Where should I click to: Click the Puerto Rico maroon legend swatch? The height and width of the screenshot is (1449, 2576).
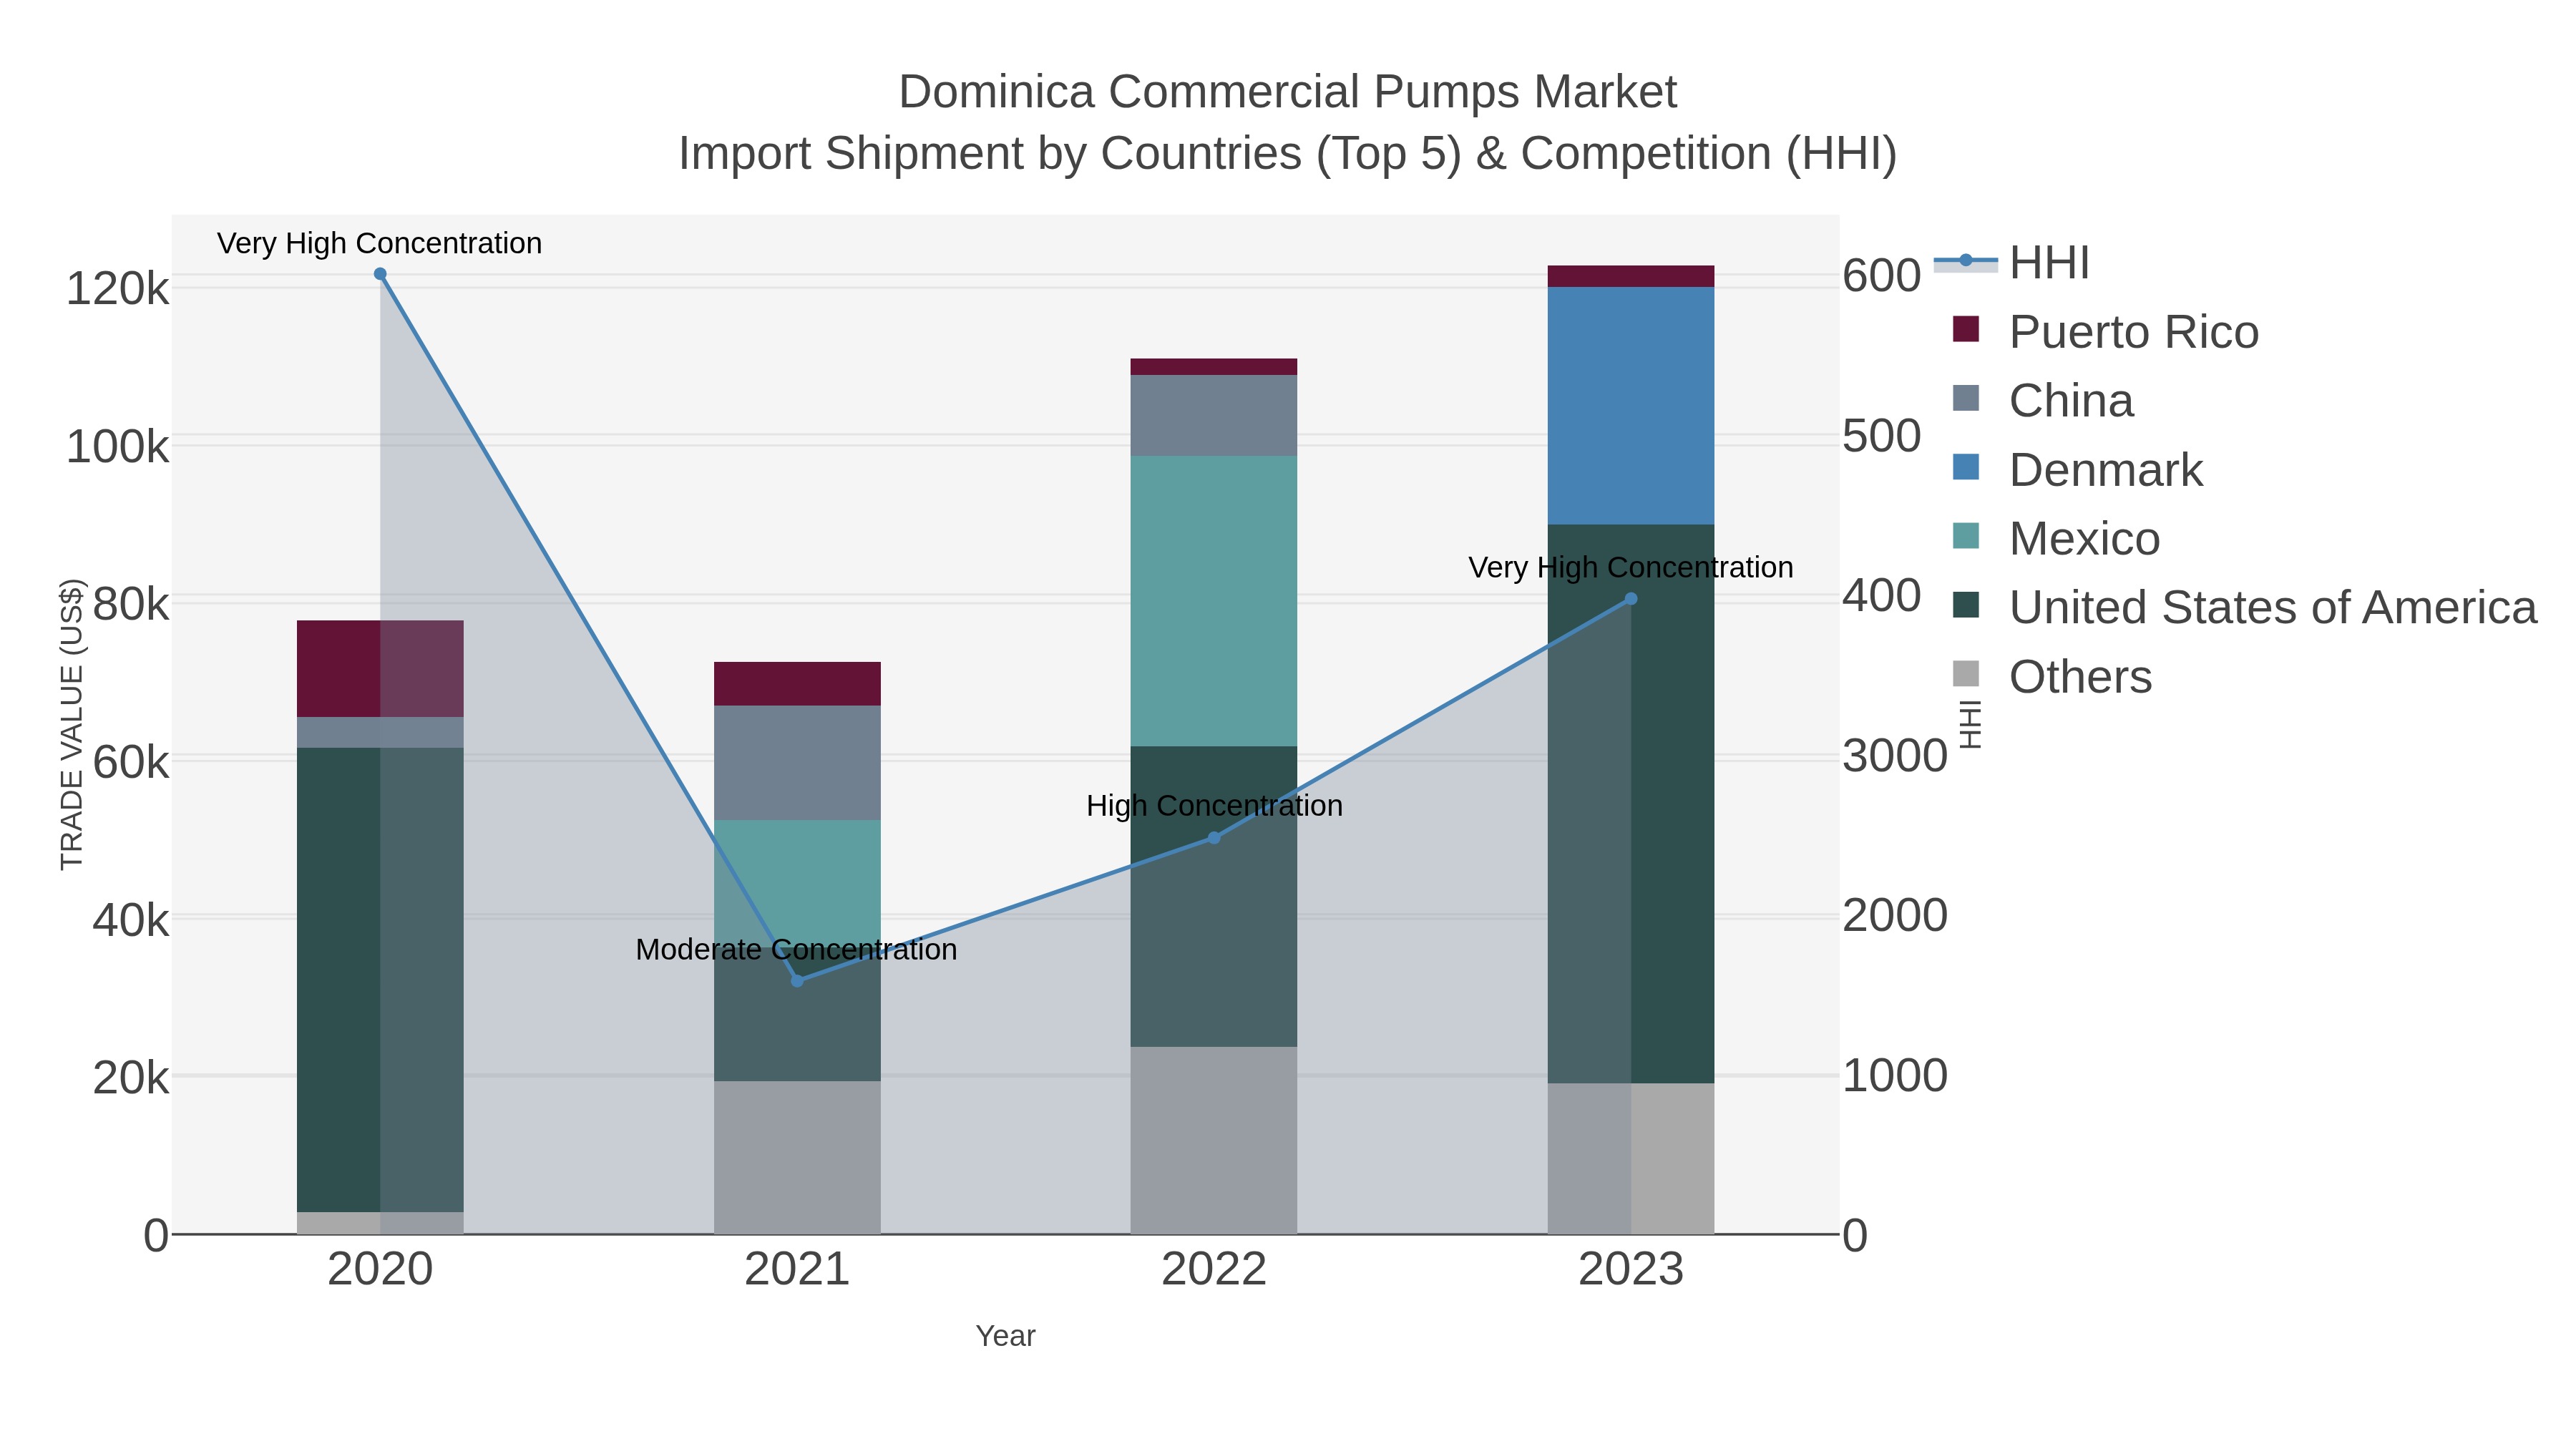tap(1966, 329)
